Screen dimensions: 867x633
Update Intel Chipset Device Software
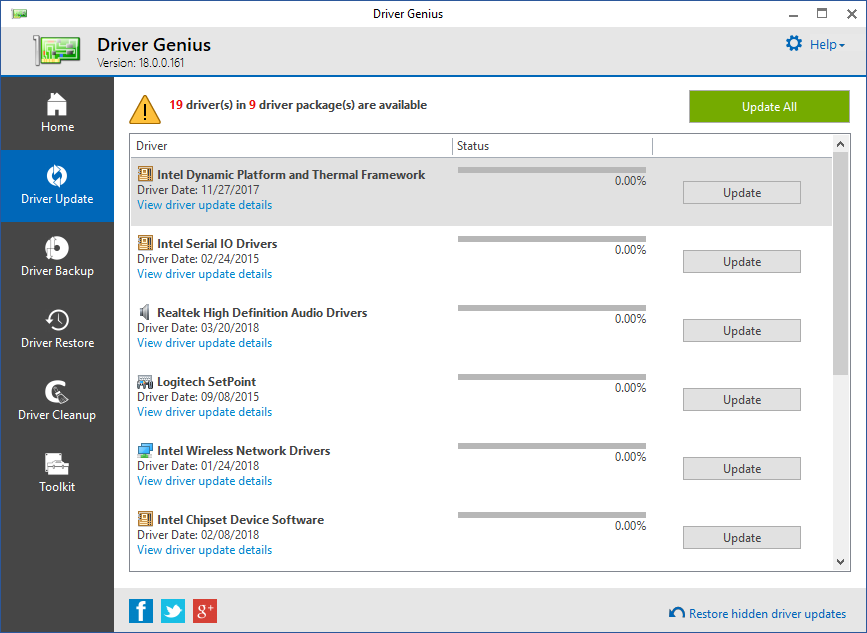pos(741,537)
